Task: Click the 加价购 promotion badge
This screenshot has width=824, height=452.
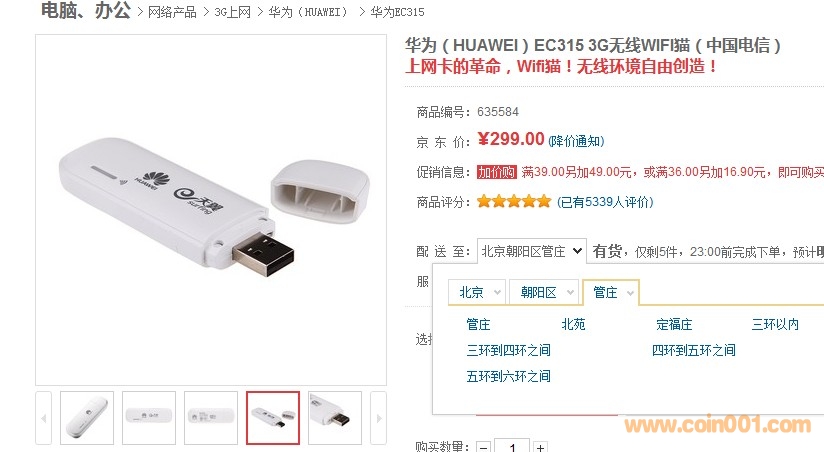Action: tap(497, 172)
